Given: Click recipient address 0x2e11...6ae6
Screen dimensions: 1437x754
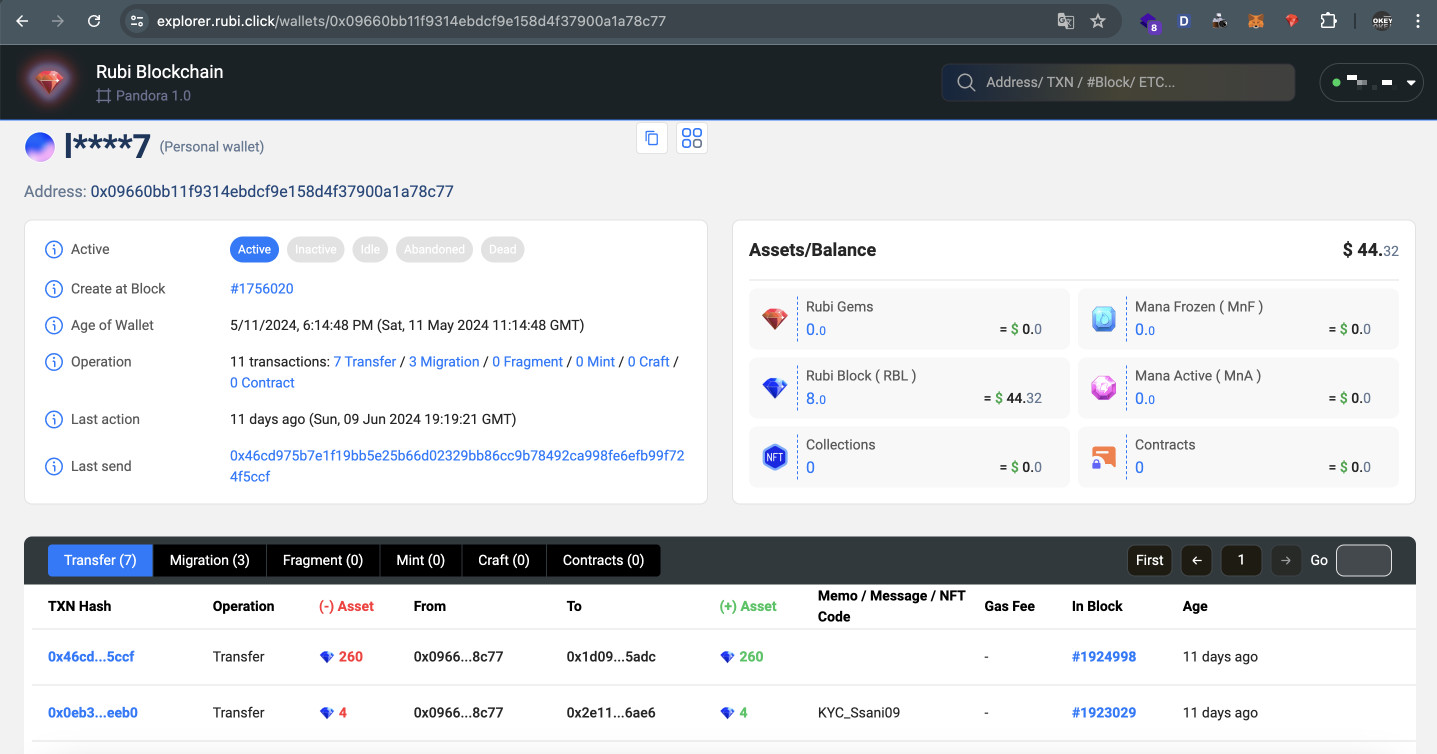Looking at the screenshot, I should (x=611, y=713).
